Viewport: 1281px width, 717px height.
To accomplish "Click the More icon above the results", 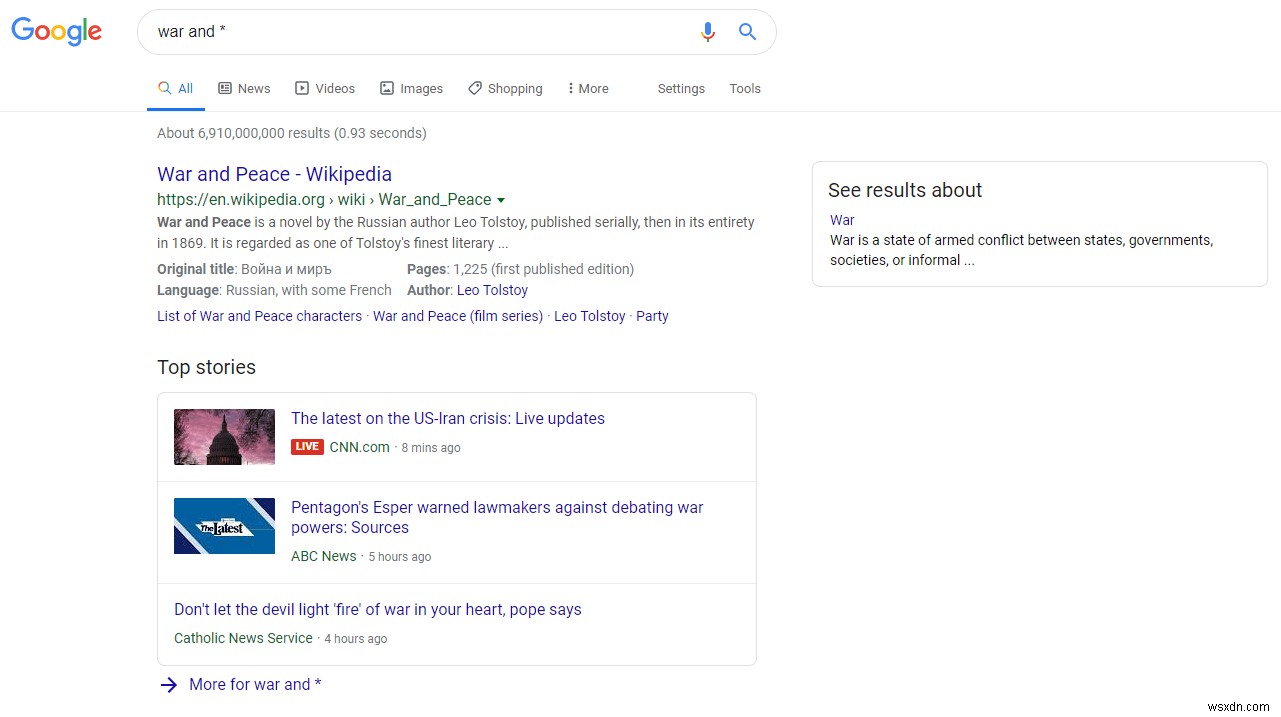I will 573,88.
